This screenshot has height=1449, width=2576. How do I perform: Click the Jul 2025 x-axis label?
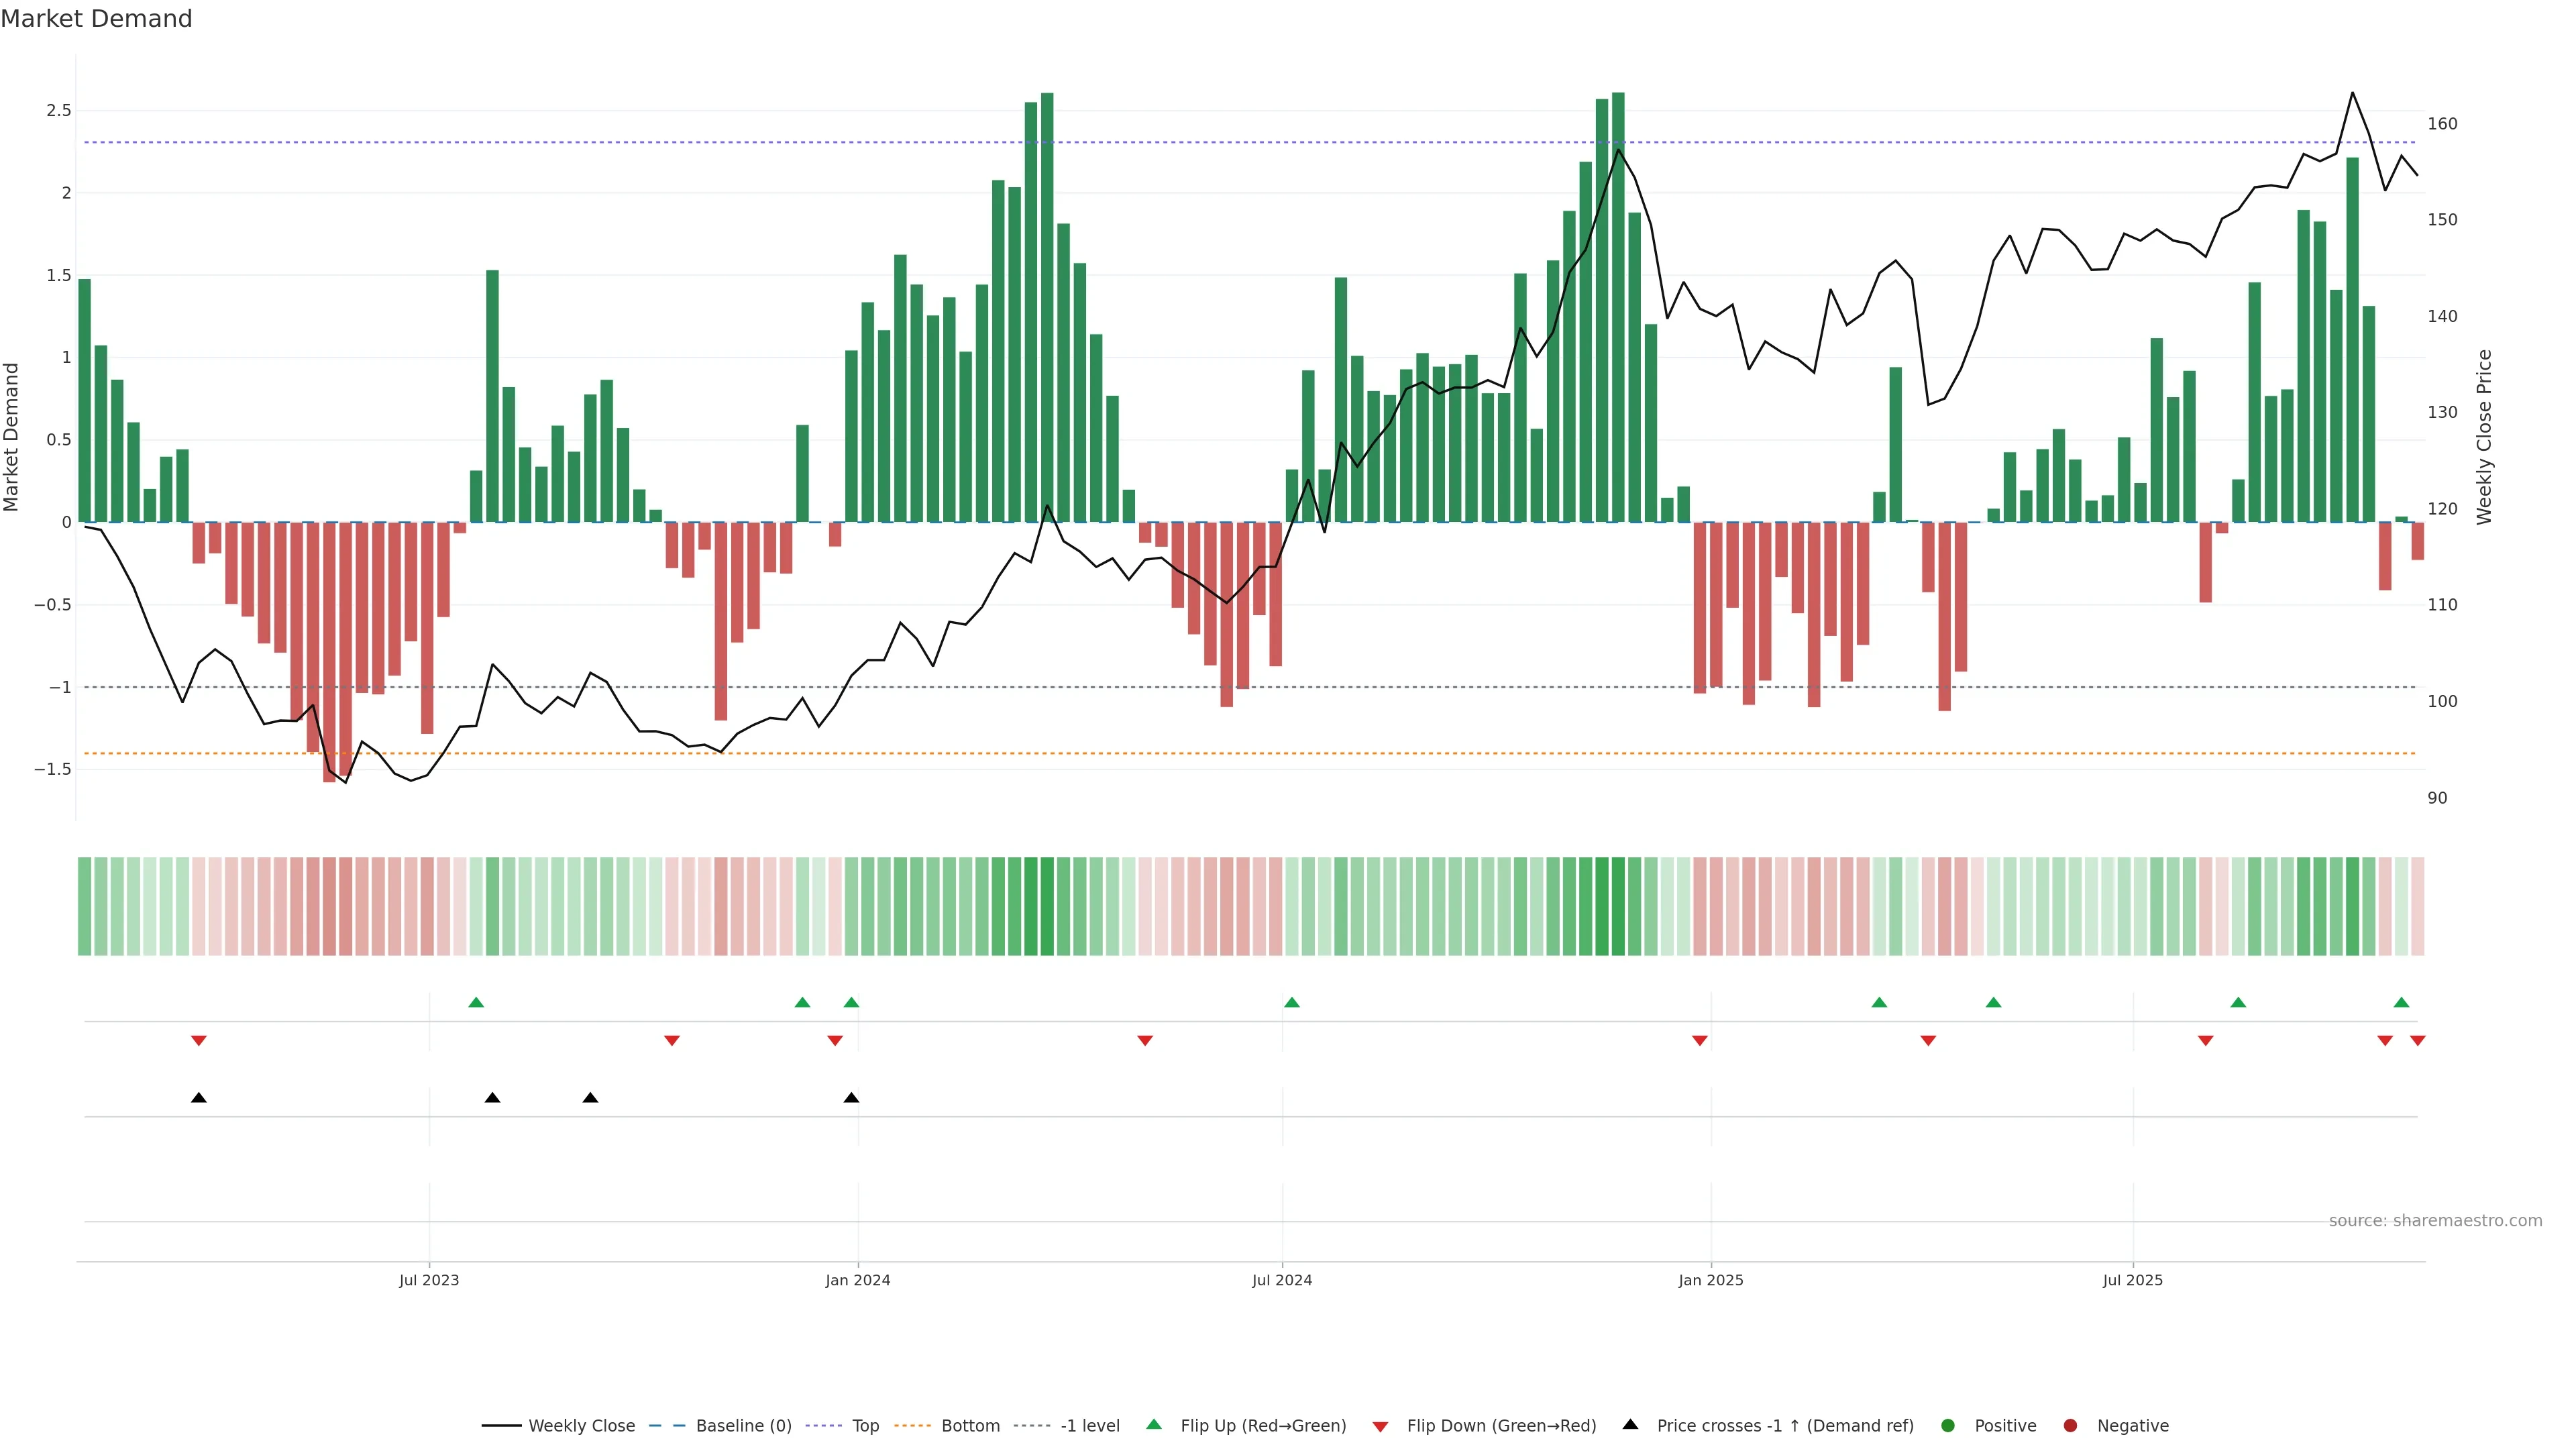coord(2132,1280)
